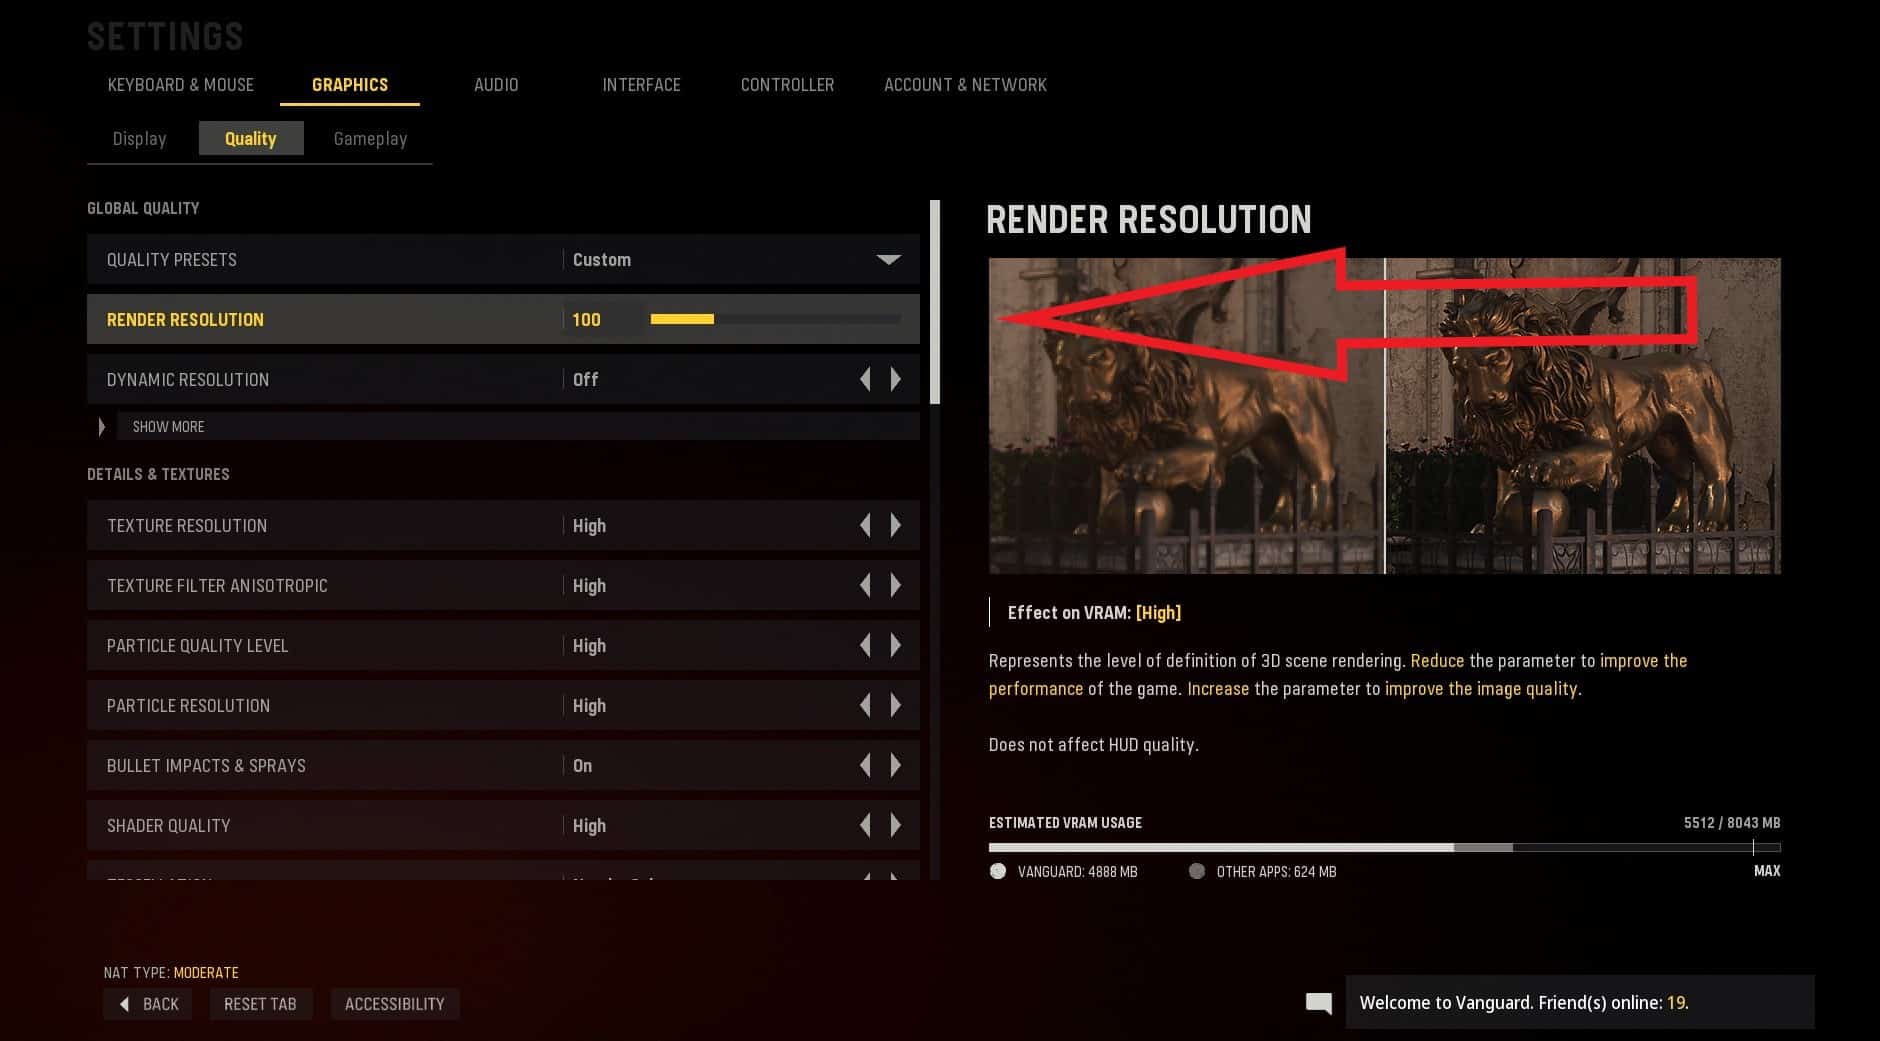Image resolution: width=1880 pixels, height=1041 pixels.
Task: Toggle Bullet Impacts & Sprays with left arrow
Action: (866, 765)
